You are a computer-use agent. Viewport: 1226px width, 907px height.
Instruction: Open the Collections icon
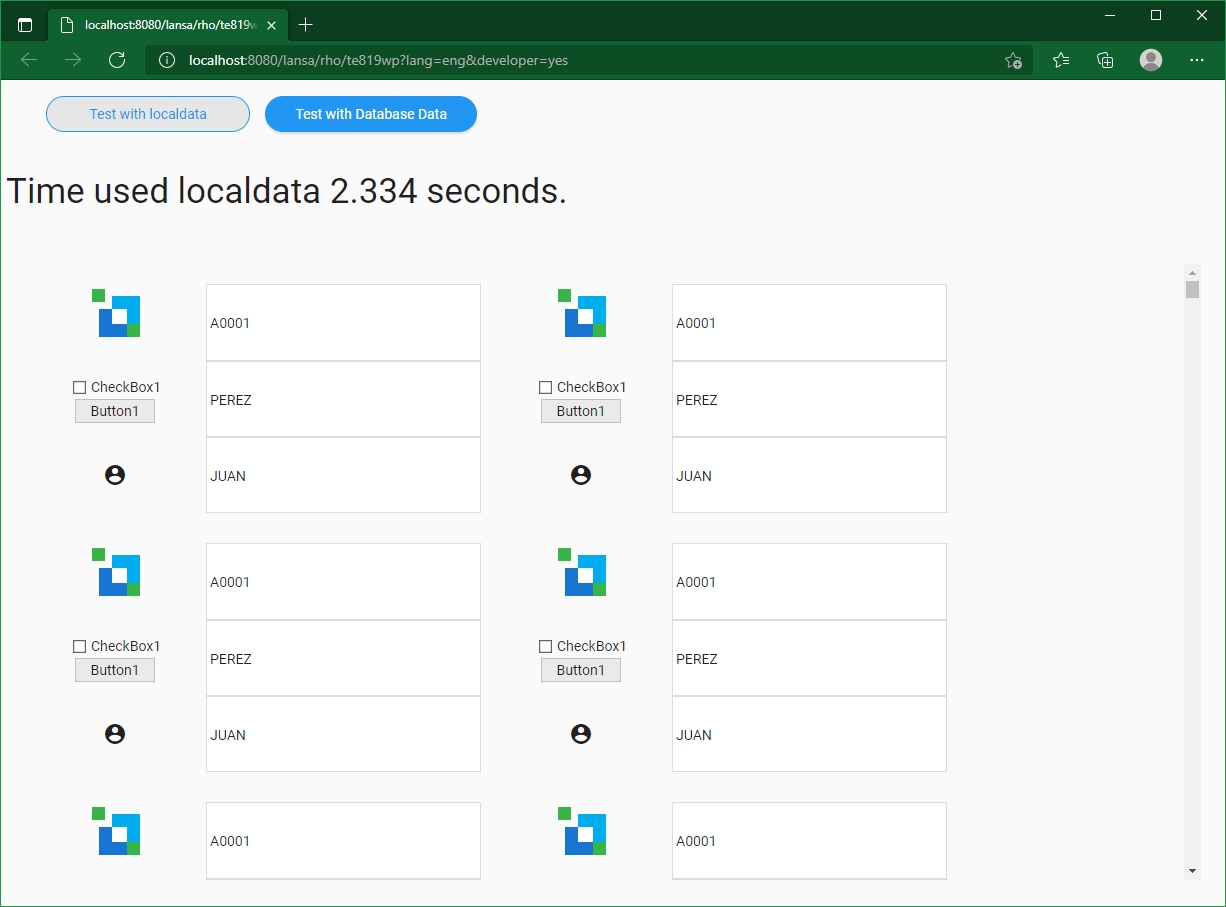pos(1105,60)
